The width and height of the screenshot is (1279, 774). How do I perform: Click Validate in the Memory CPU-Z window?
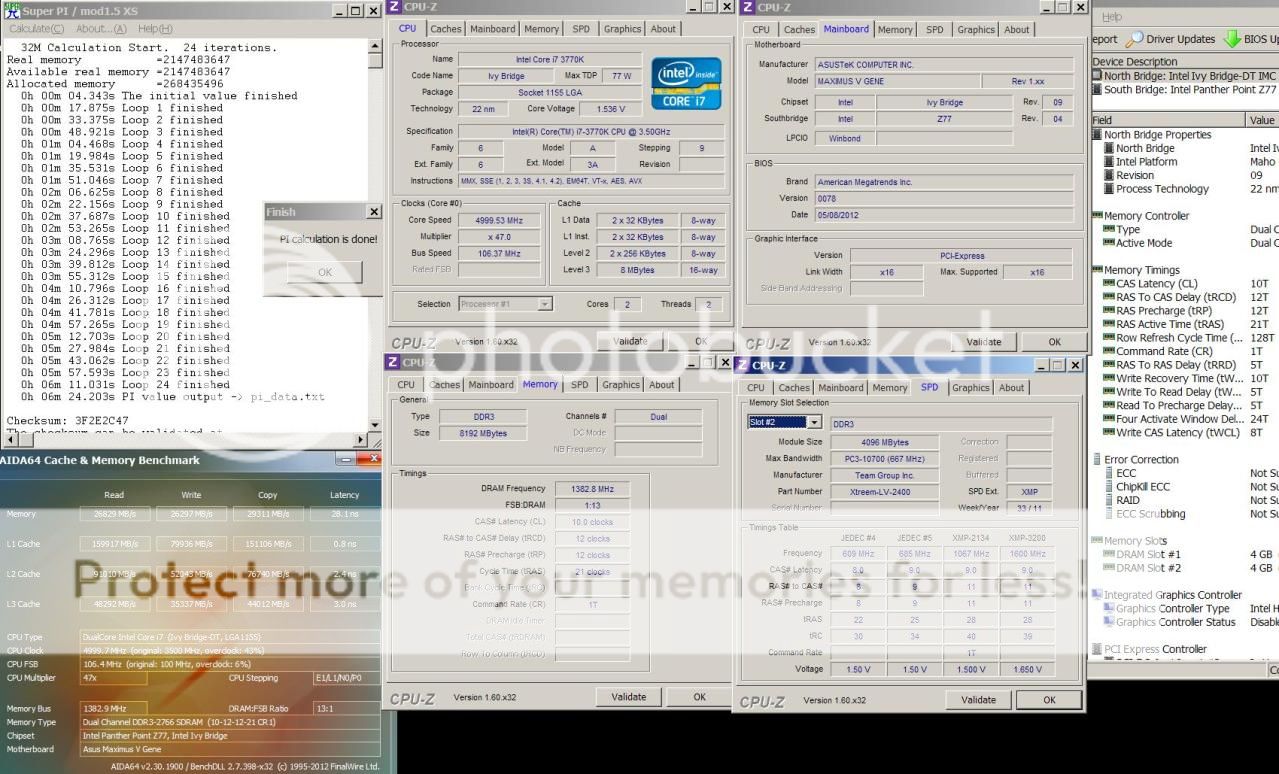pos(629,697)
